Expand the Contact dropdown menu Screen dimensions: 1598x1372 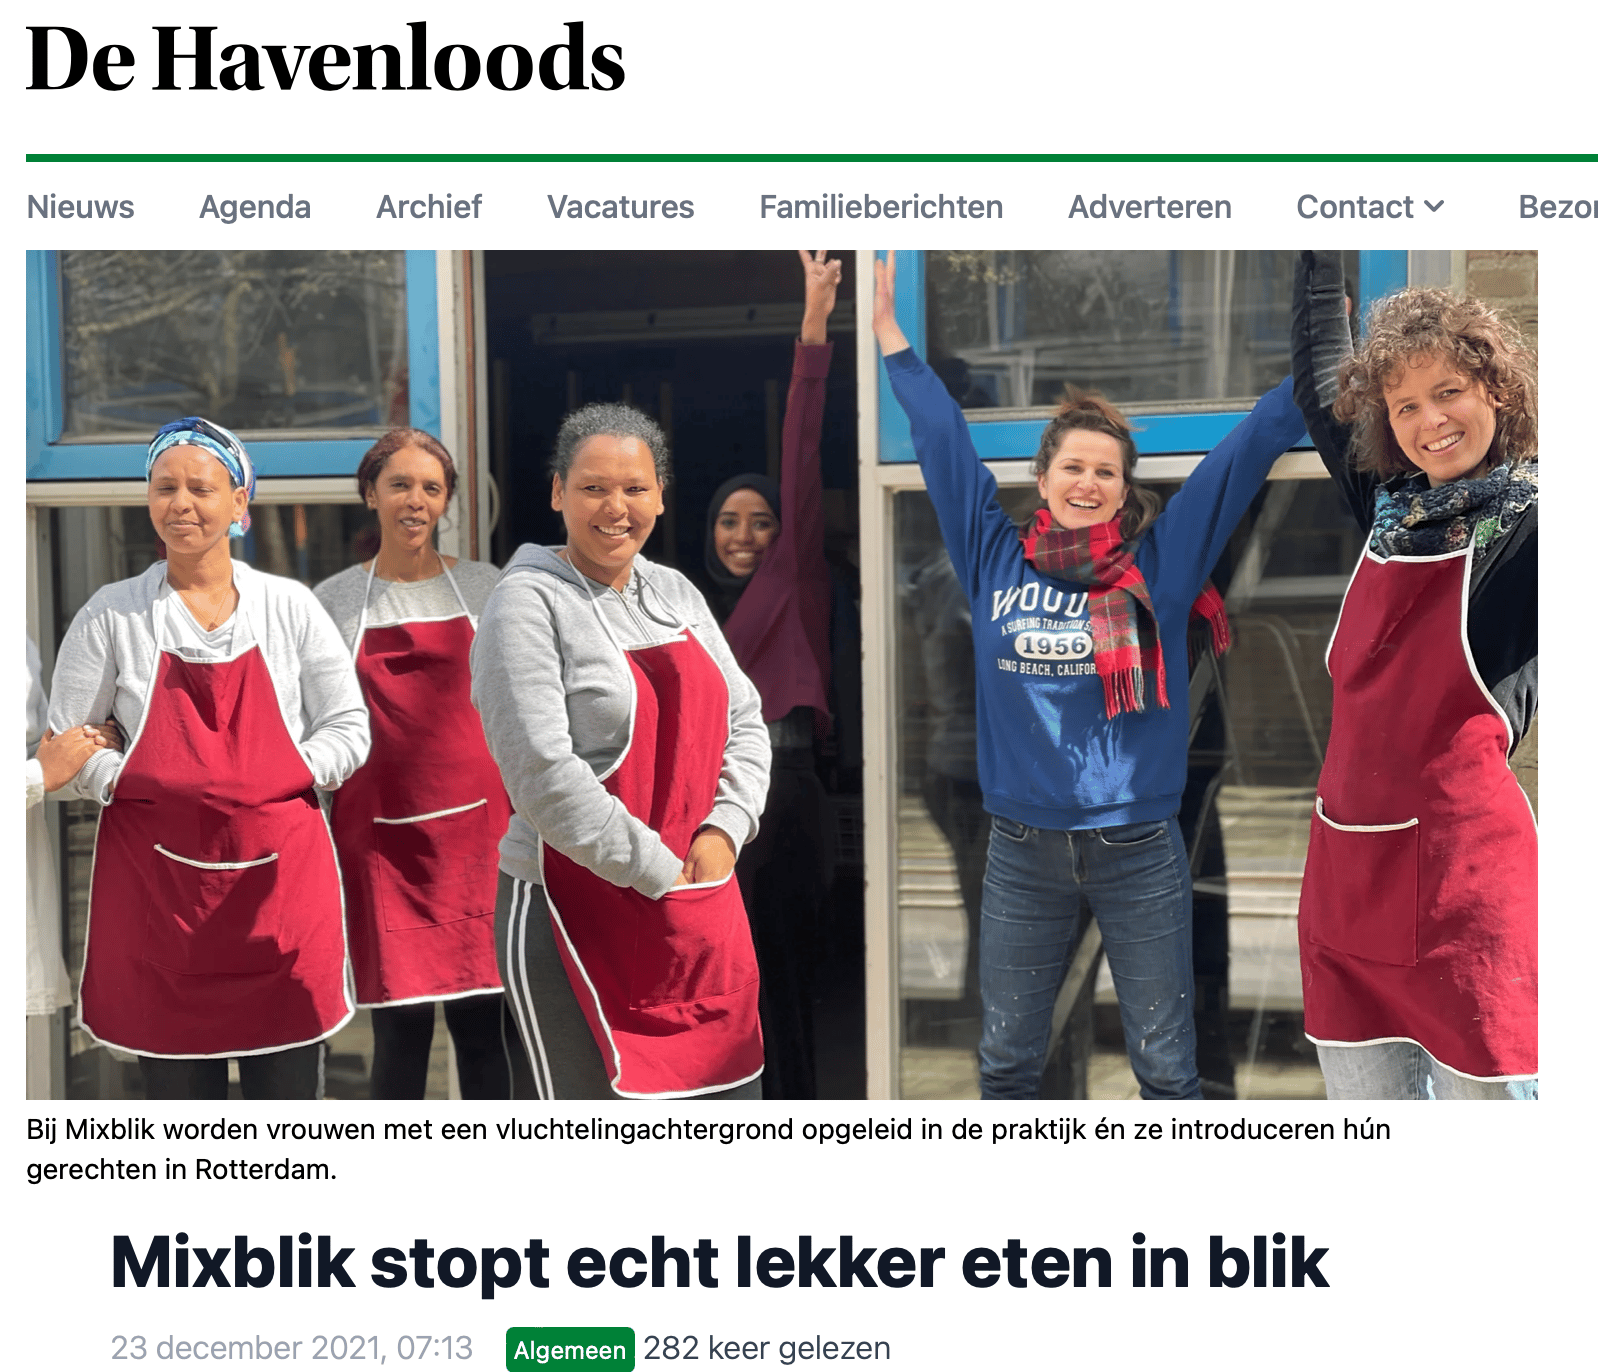(1371, 207)
